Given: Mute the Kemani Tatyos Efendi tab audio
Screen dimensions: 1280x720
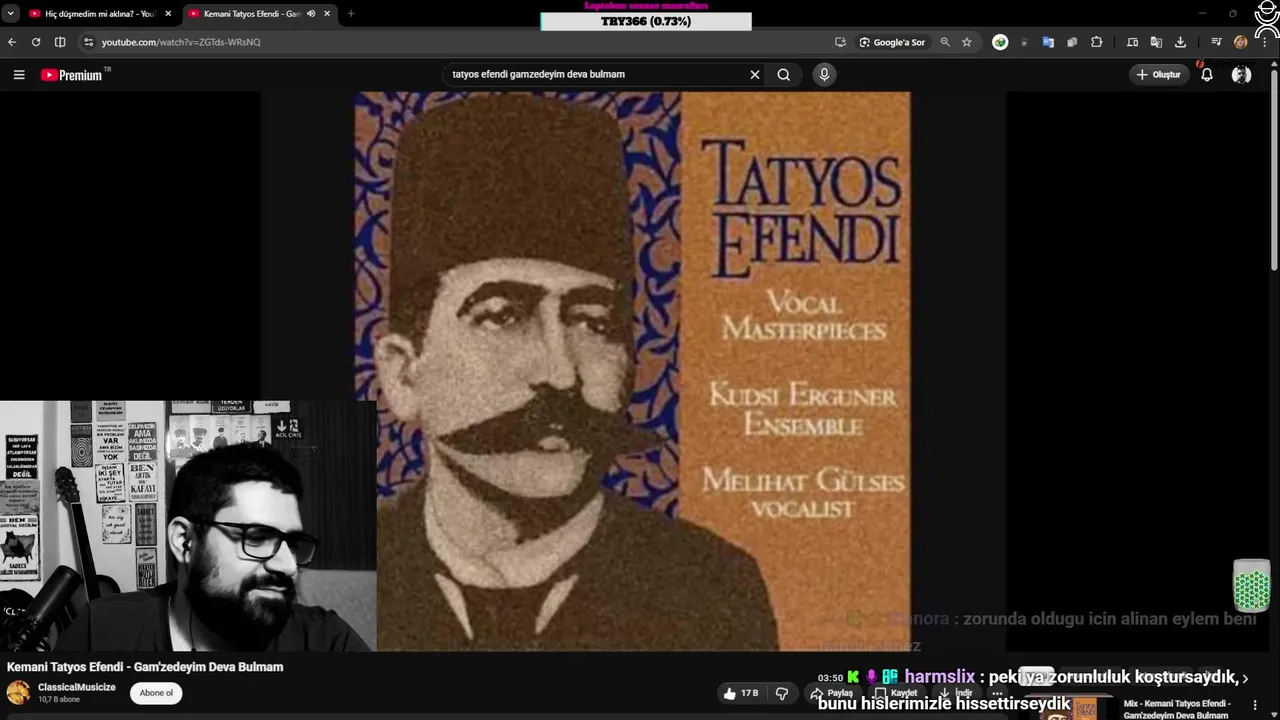Looking at the screenshot, I should (x=311, y=14).
